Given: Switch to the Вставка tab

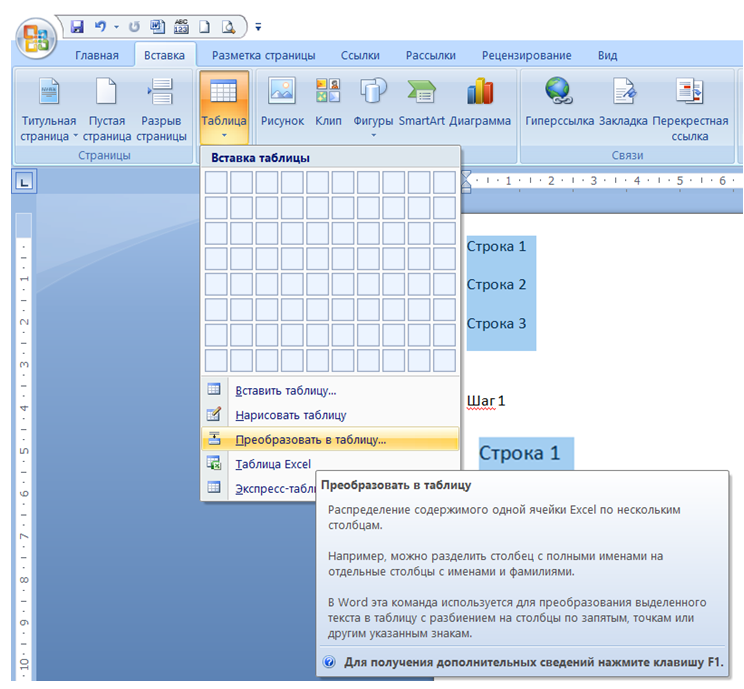Looking at the screenshot, I should click(164, 56).
